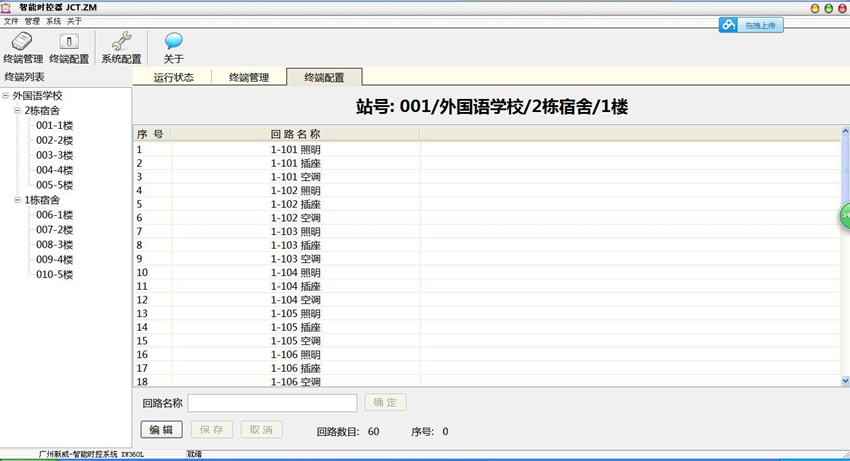
Task: Click the list scrollbar down arrow
Action: 844,380
